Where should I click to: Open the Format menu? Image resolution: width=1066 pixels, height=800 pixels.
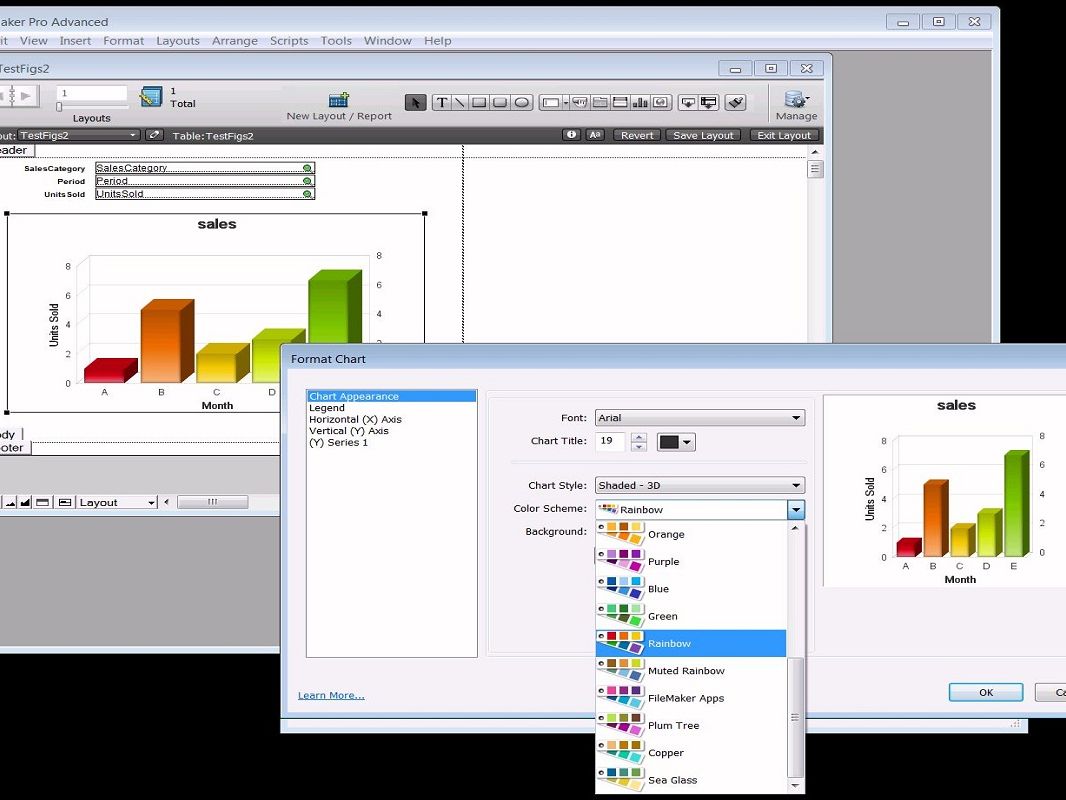pyautogui.click(x=123, y=41)
